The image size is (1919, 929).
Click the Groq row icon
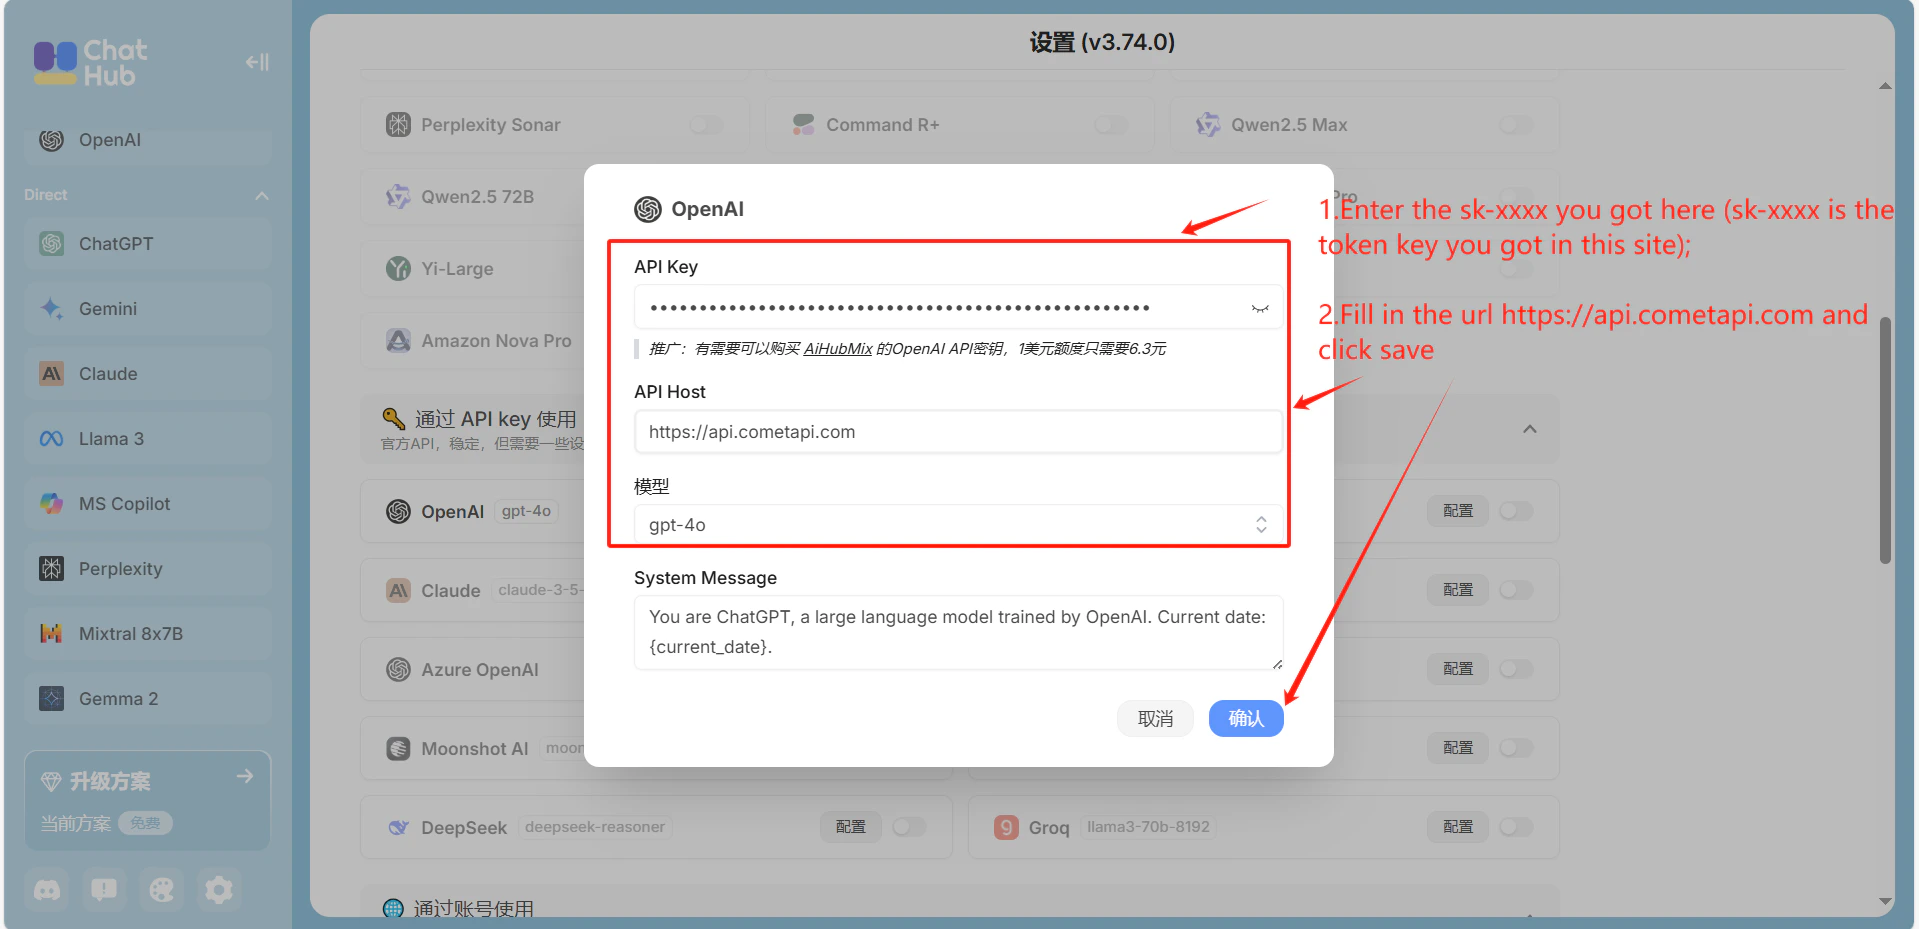pyautogui.click(x=1006, y=828)
